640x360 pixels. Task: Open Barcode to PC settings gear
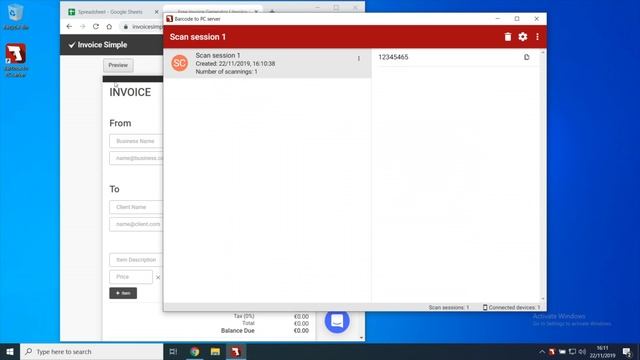tap(522, 37)
